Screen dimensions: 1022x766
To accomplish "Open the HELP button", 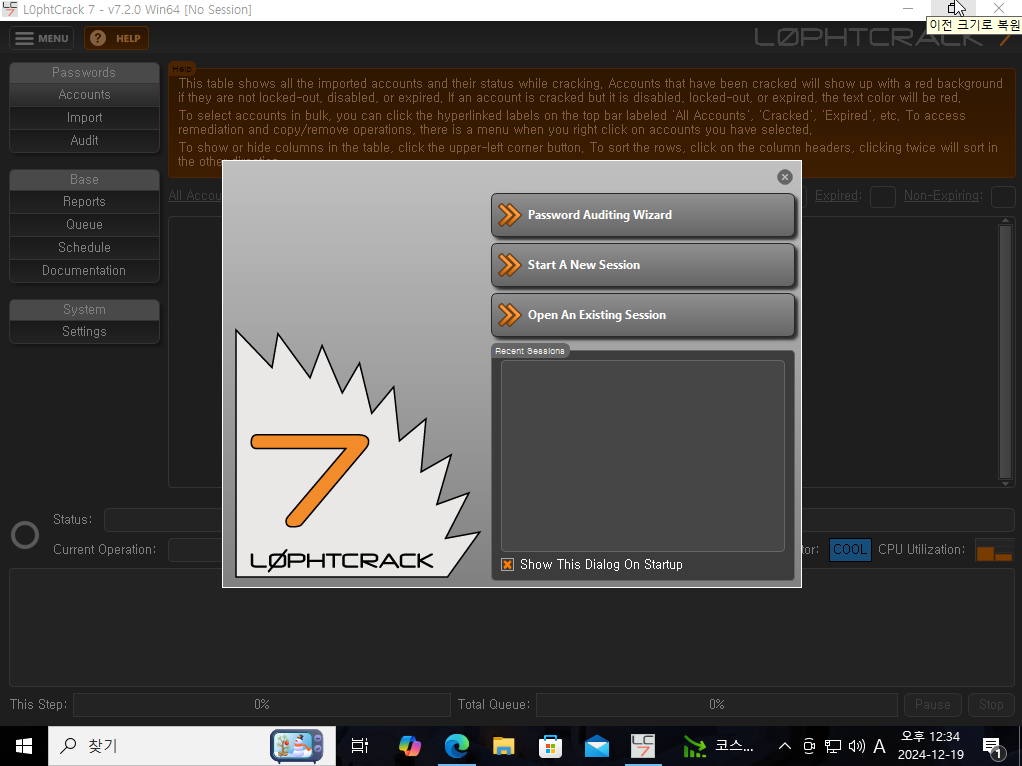I will click(117, 38).
